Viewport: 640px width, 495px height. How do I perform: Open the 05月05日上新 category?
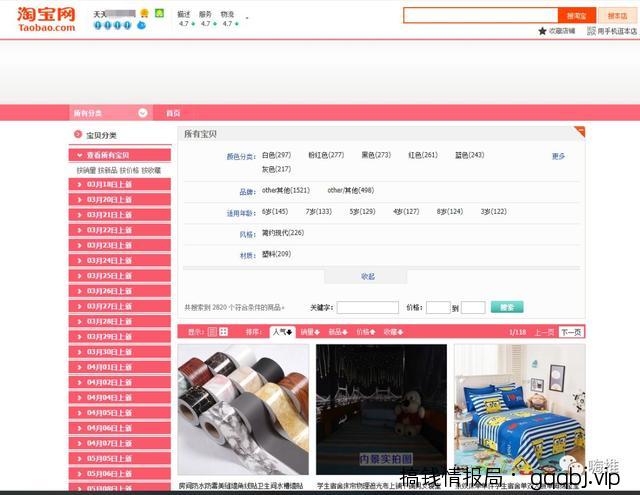click(x=120, y=459)
